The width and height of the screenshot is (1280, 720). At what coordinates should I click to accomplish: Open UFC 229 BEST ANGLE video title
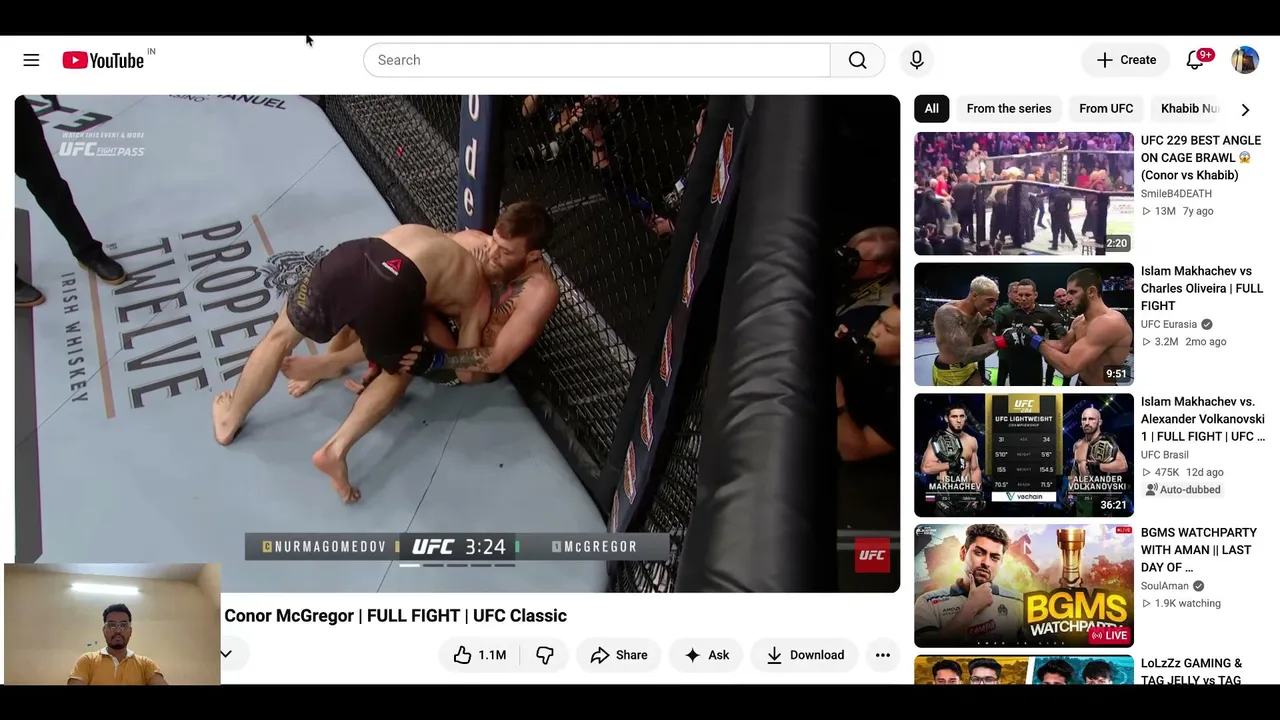[1201, 158]
